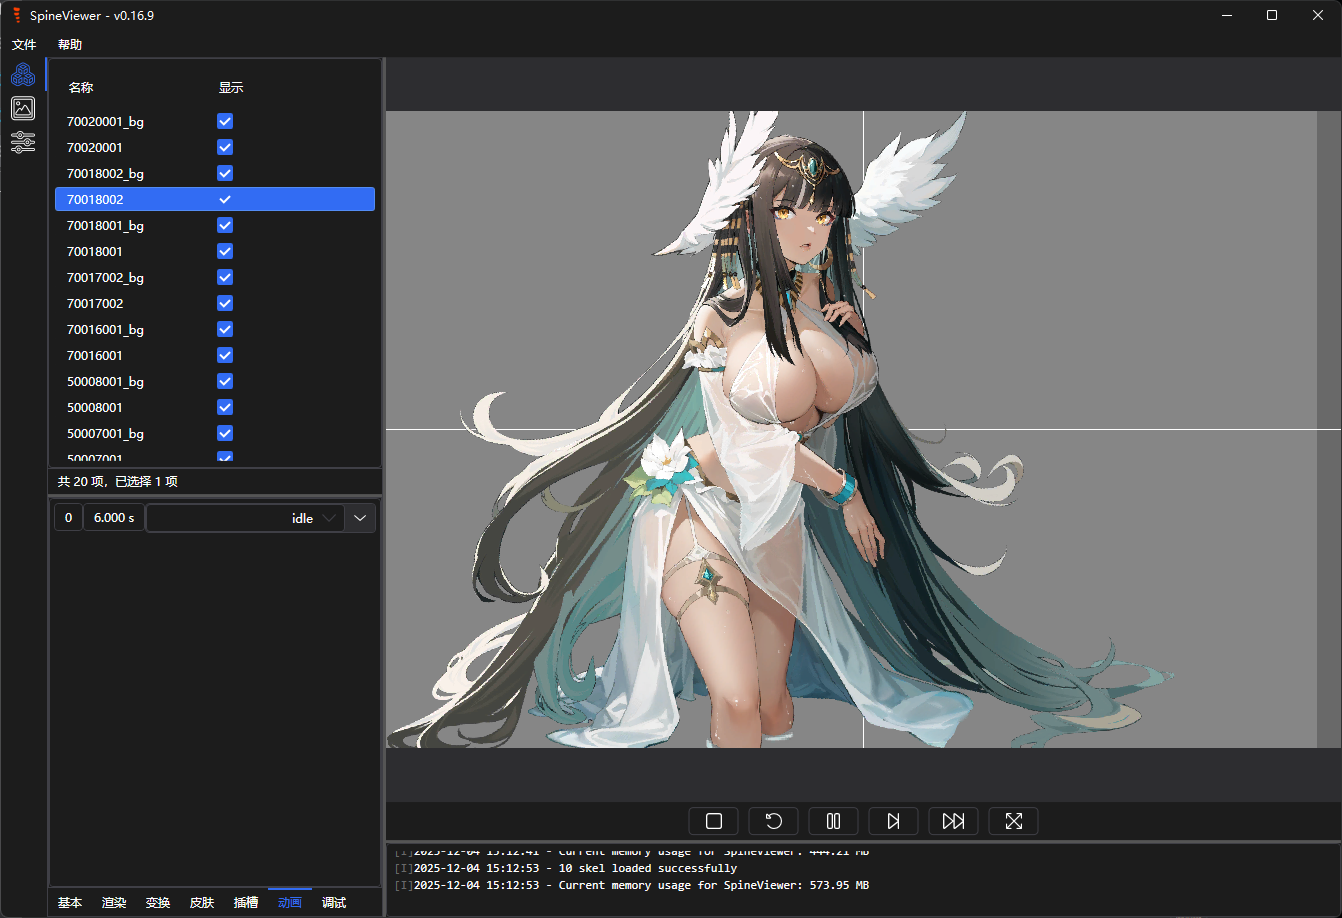This screenshot has width=1342, height=918.
Task: Toggle display checkbox for 70017002
Action: pos(225,303)
